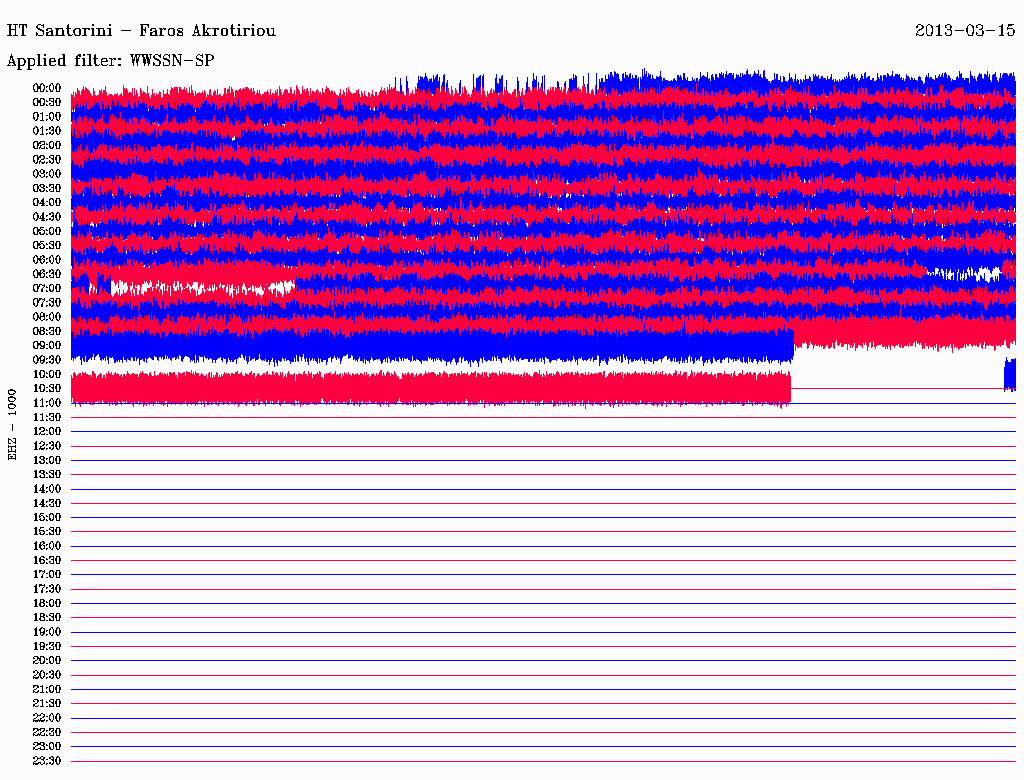Select the 12:00 time label
This screenshot has height=780, width=1024.
click(47, 431)
